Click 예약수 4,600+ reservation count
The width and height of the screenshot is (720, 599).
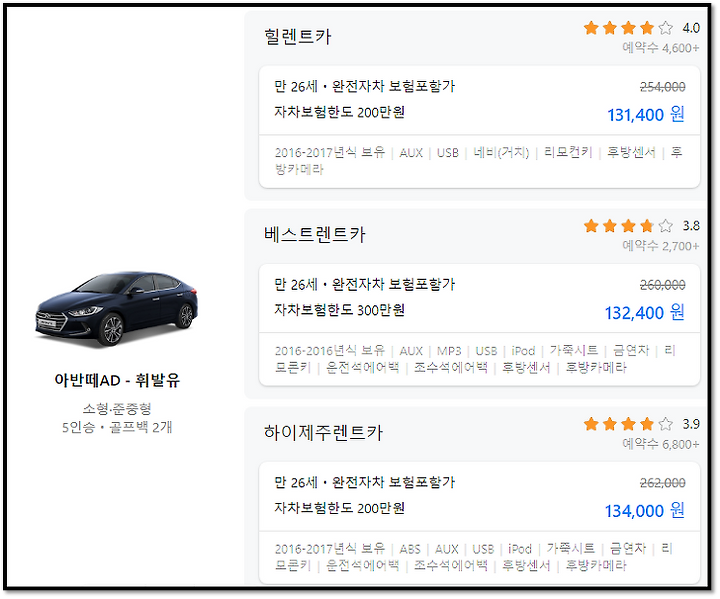pos(661,47)
